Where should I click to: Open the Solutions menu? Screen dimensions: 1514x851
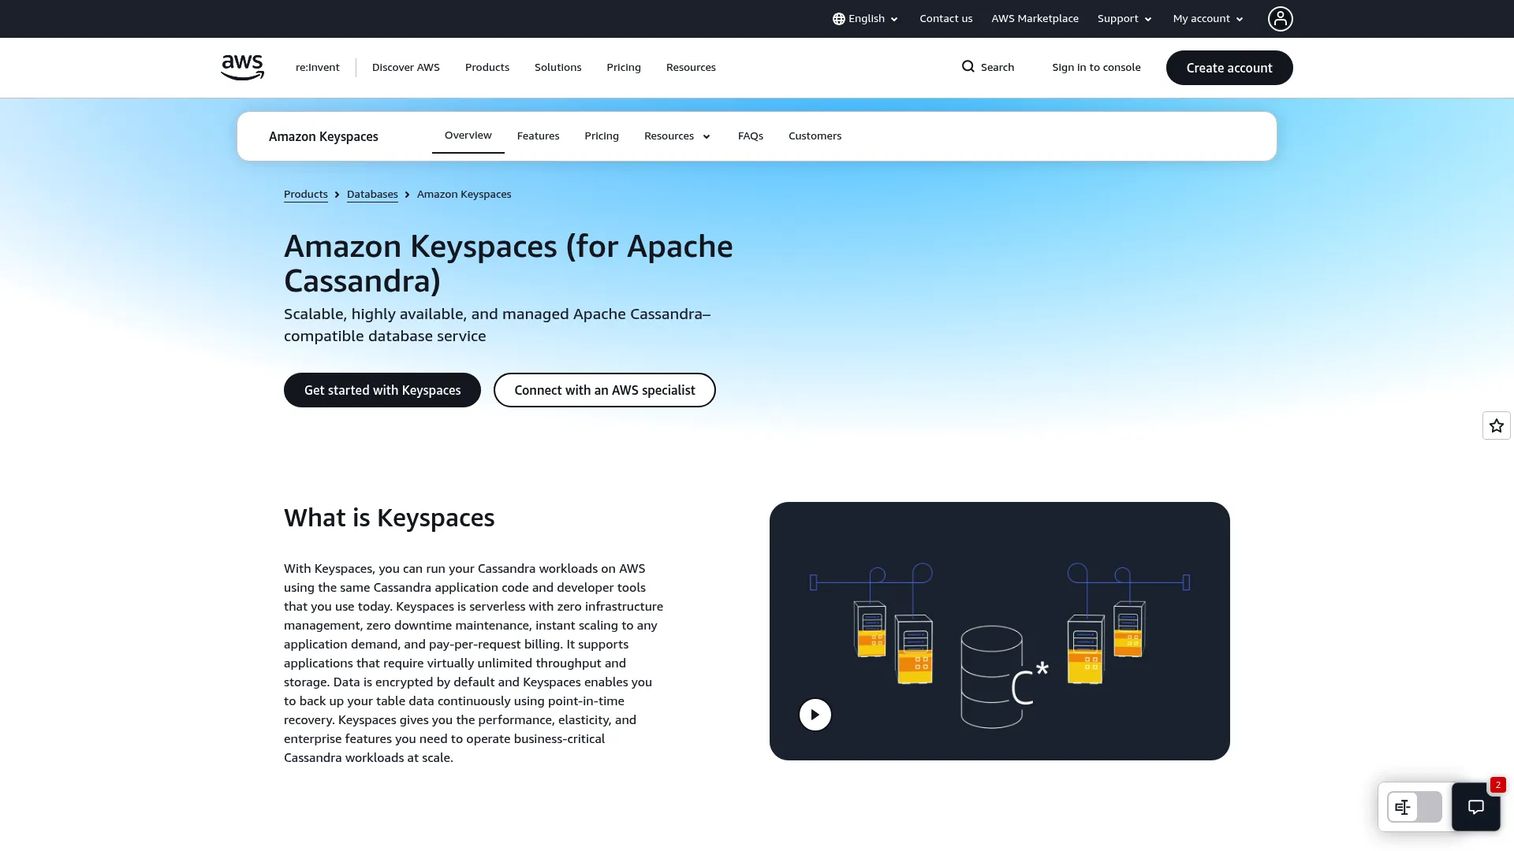(558, 68)
